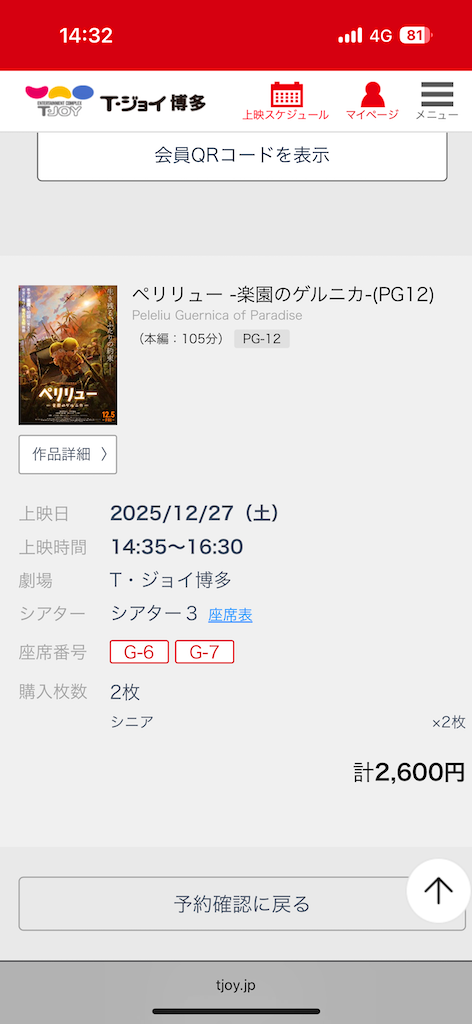Open マイページ person icon
The width and height of the screenshot is (472, 1024).
[372, 101]
